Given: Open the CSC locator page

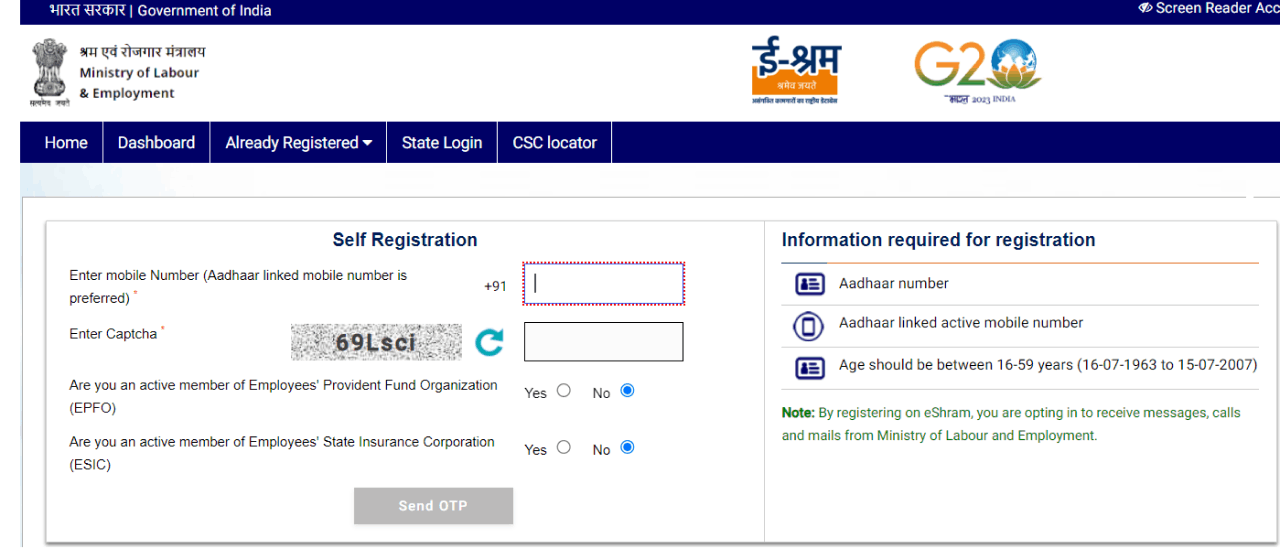Looking at the screenshot, I should pyautogui.click(x=554, y=143).
